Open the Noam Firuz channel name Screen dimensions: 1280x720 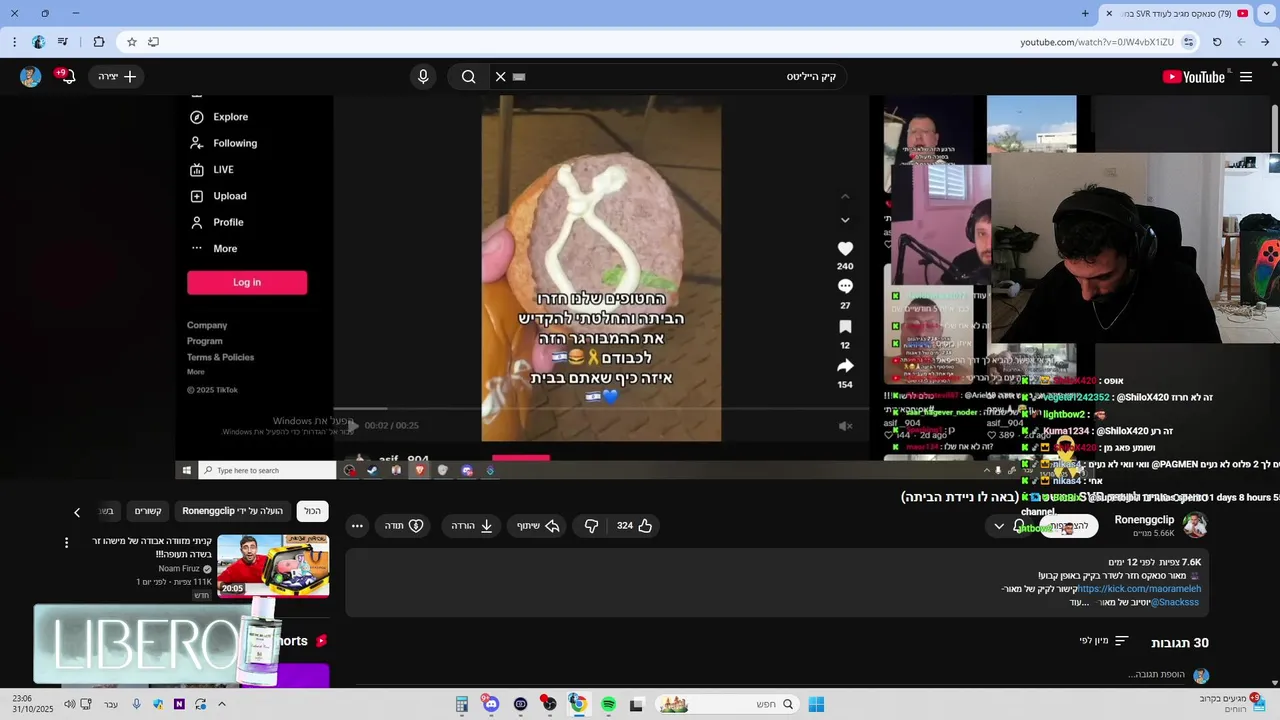pos(179,568)
